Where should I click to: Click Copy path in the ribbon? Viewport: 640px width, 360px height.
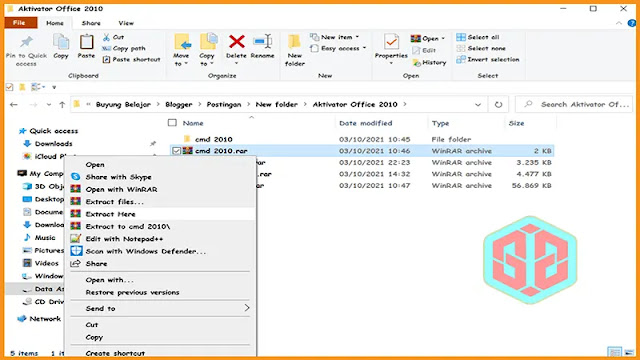click(x=124, y=48)
